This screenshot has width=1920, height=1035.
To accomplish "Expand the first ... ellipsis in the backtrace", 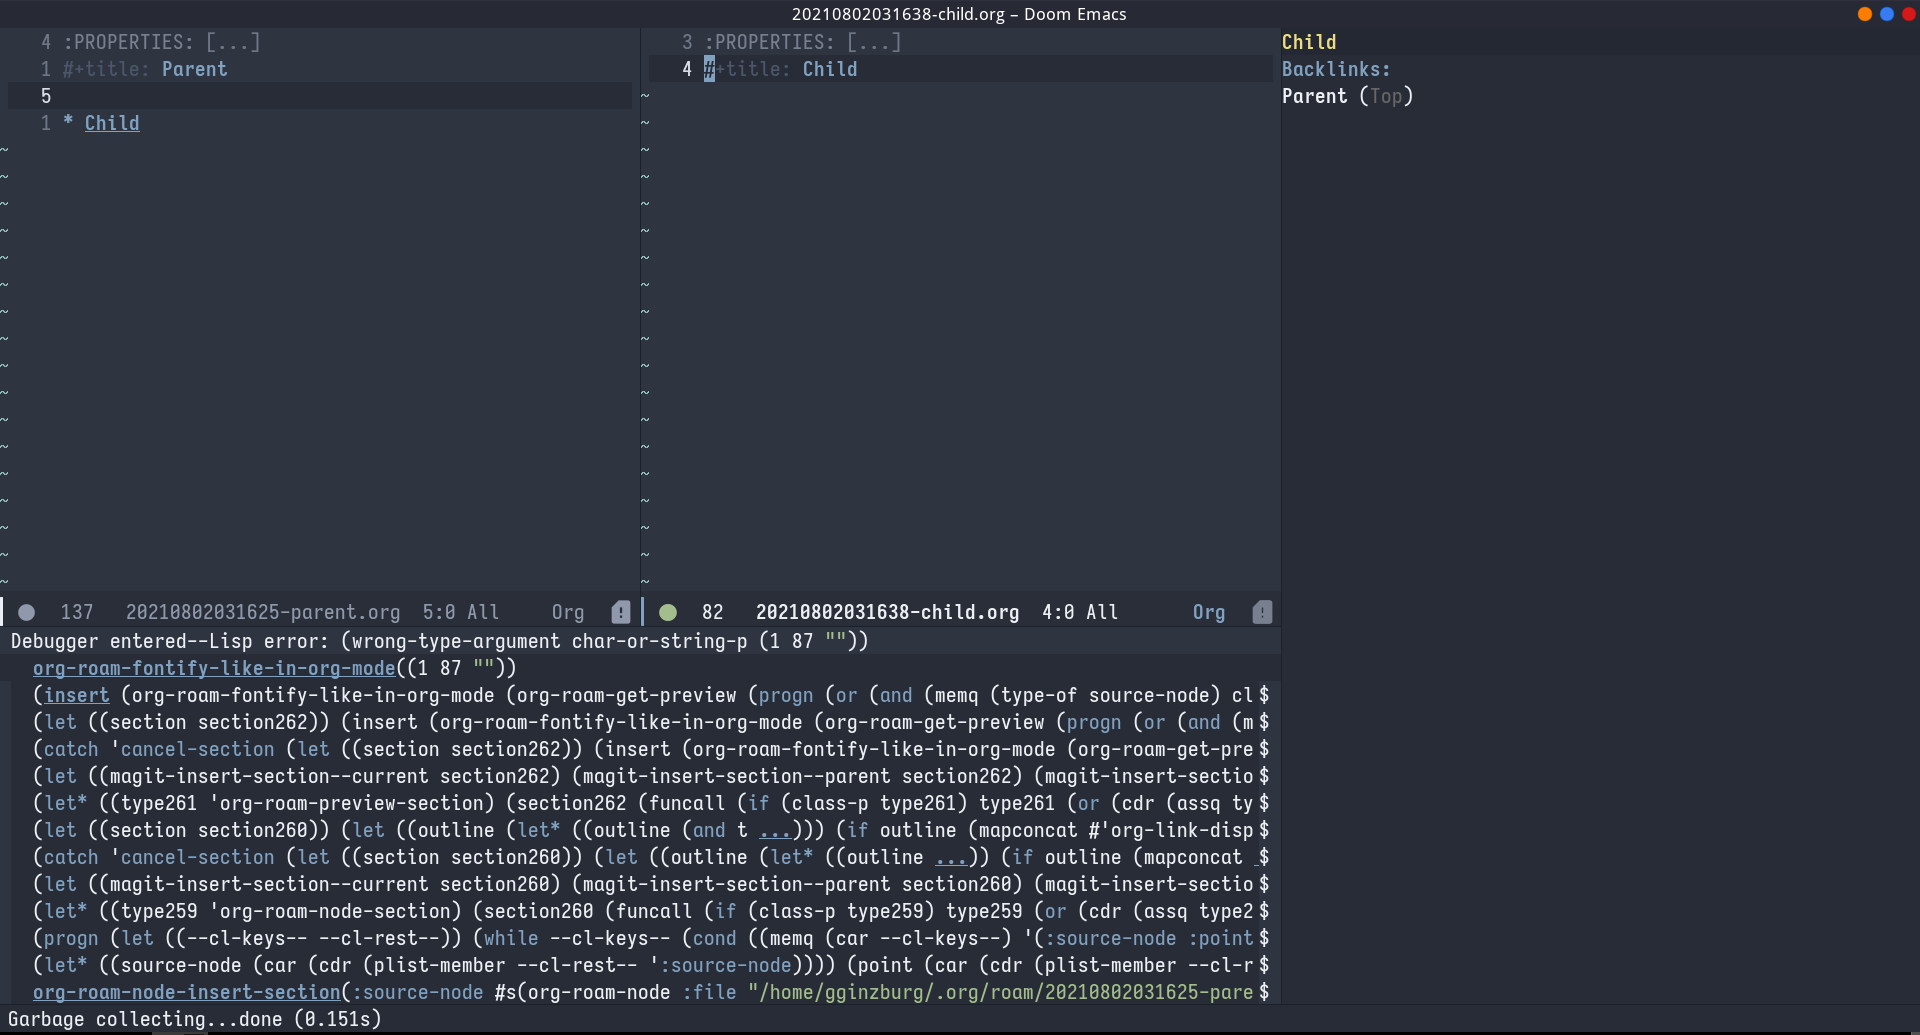I will (x=775, y=830).
